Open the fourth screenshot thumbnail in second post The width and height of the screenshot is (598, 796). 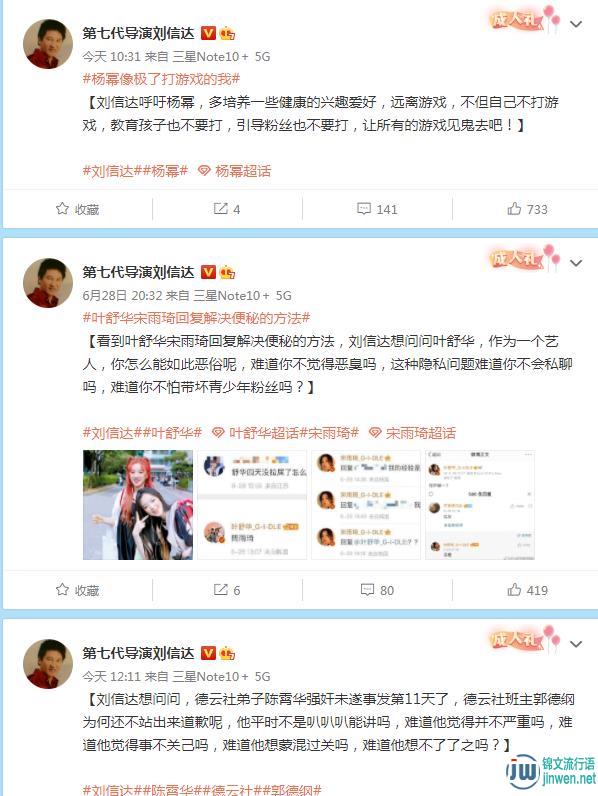[x=480, y=505]
